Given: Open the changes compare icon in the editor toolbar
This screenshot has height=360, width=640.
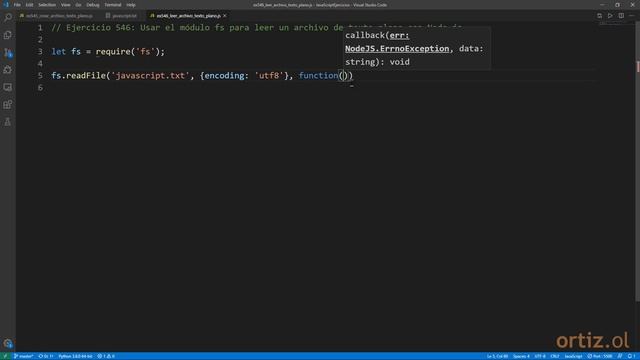Looking at the screenshot, I should 599,16.
